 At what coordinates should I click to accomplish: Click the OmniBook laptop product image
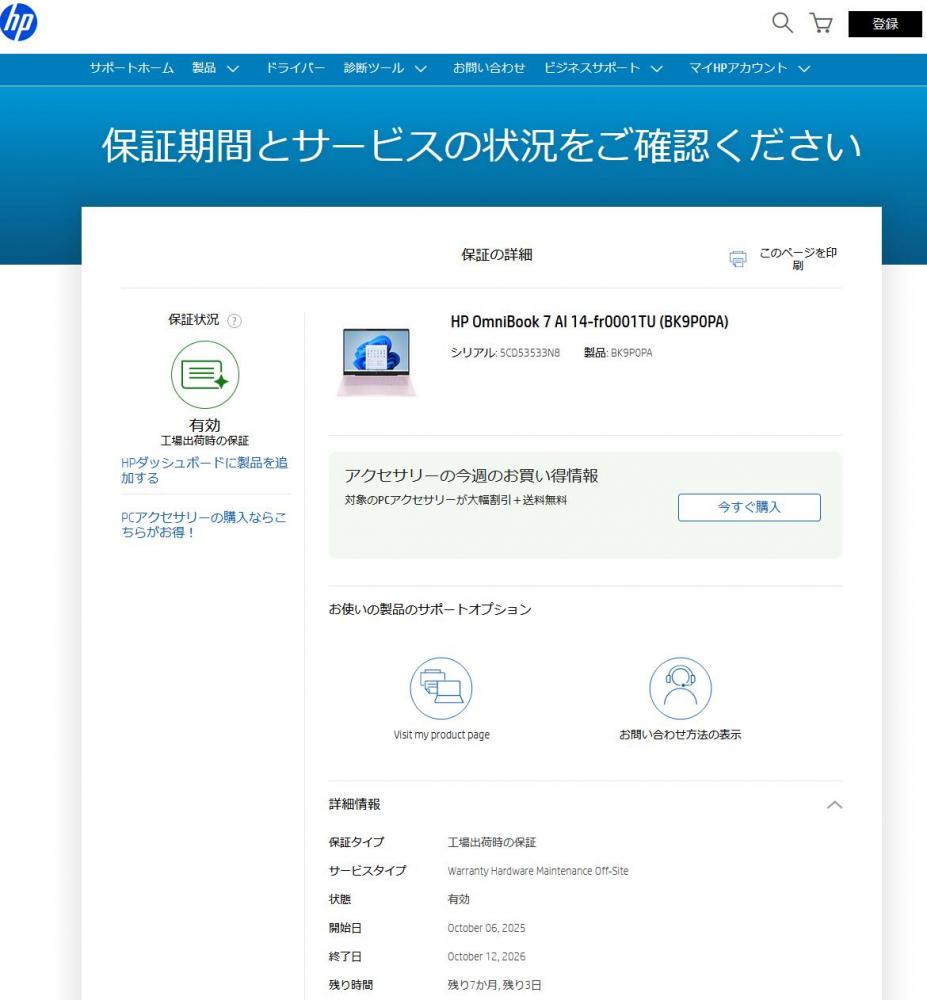376,362
